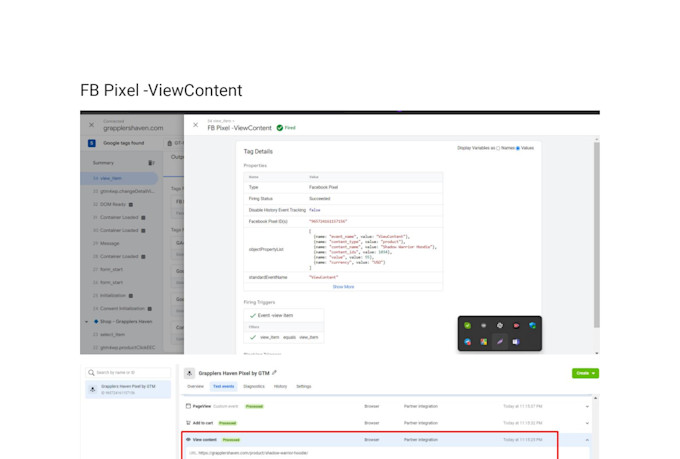Click the DOM Ready event badge icon
This screenshot has height=459, width=680.
click(131, 204)
